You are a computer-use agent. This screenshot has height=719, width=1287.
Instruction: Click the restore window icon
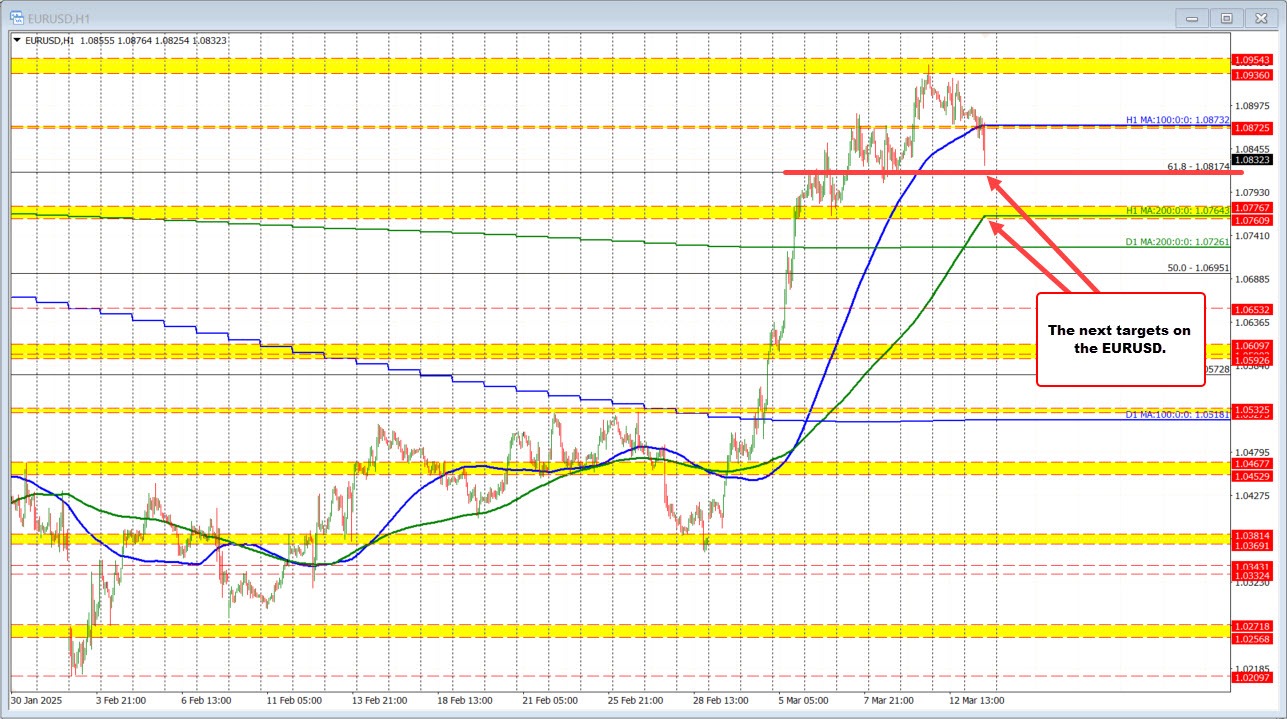coord(1226,17)
